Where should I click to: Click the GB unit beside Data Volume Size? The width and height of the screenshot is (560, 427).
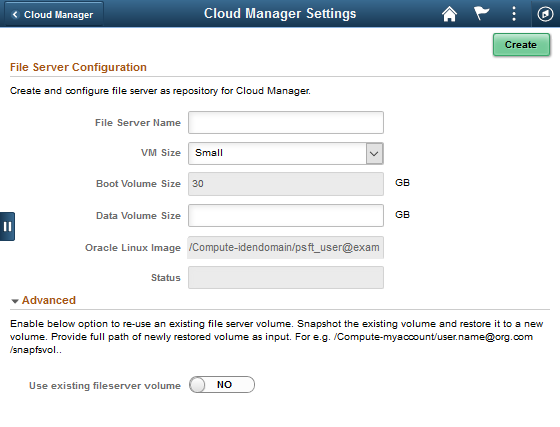coord(402,215)
